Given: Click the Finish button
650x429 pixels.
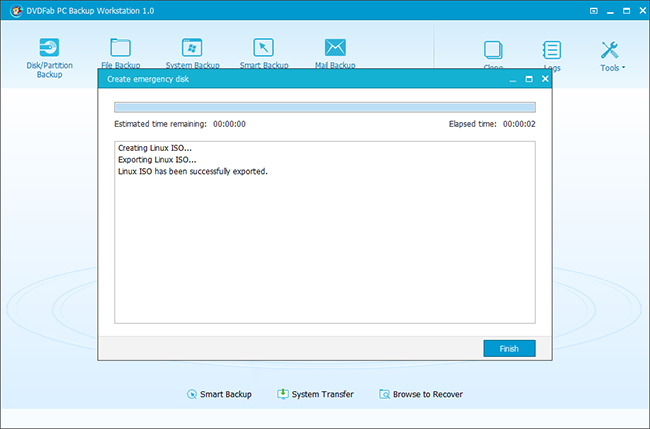Looking at the screenshot, I should pyautogui.click(x=509, y=349).
